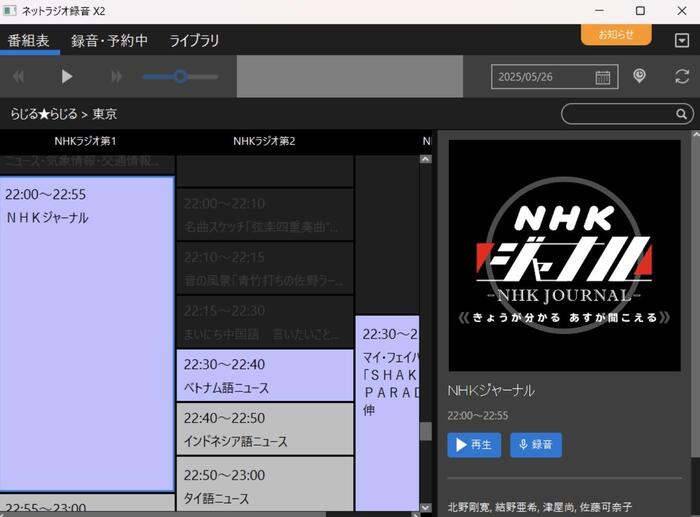This screenshot has height=517, width=700.
Task: Select the NHKラジオ第1 column header
Action: click(85, 141)
